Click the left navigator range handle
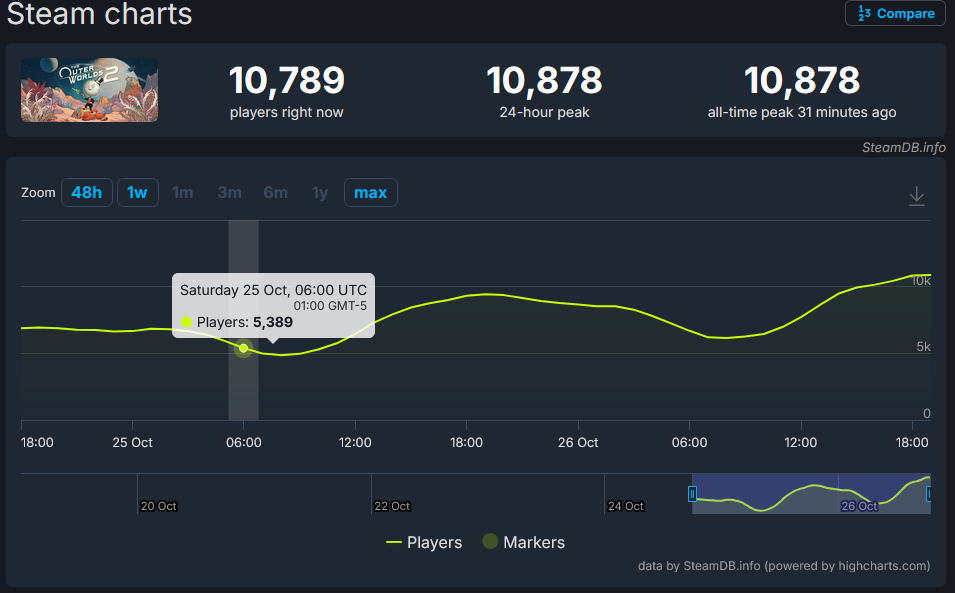The height and width of the screenshot is (593, 955). tap(692, 493)
